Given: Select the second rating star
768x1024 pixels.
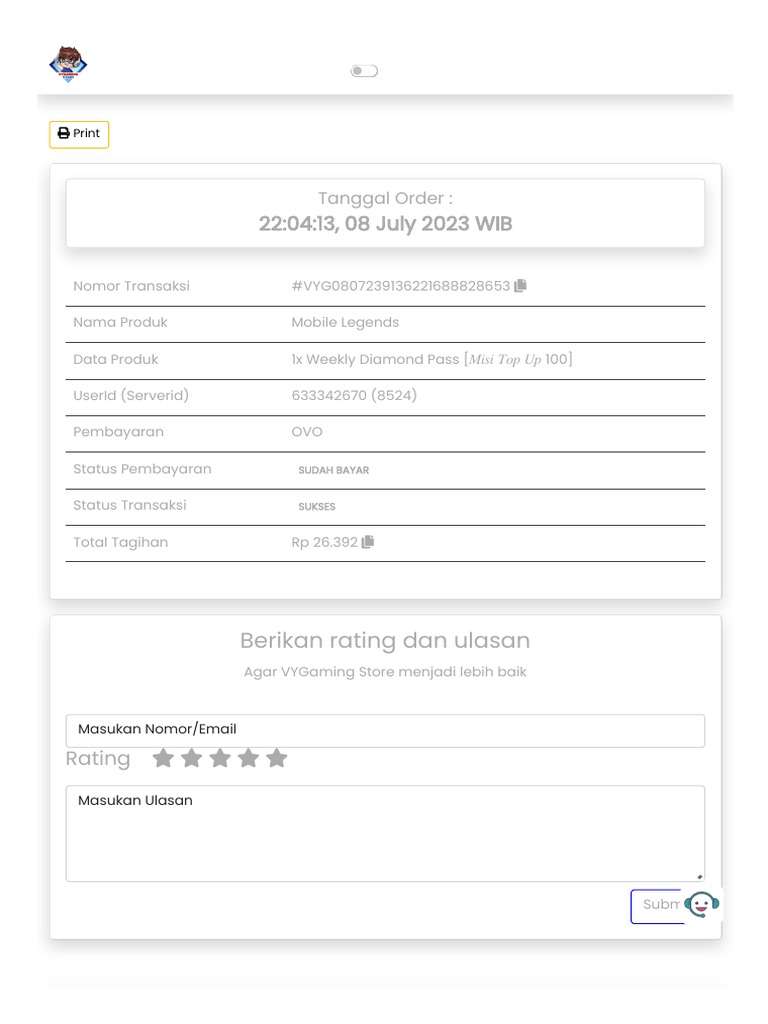Looking at the screenshot, I should click(x=191, y=759).
